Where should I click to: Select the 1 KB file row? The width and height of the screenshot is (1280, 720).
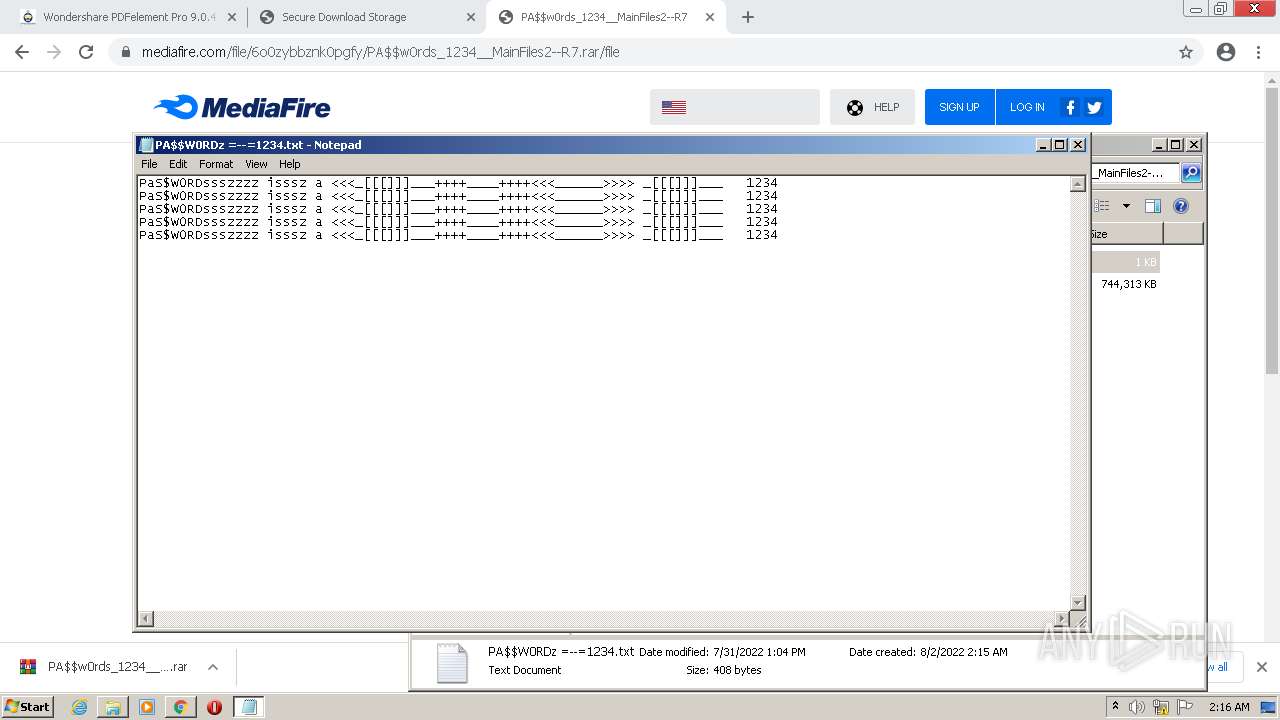click(x=1126, y=262)
